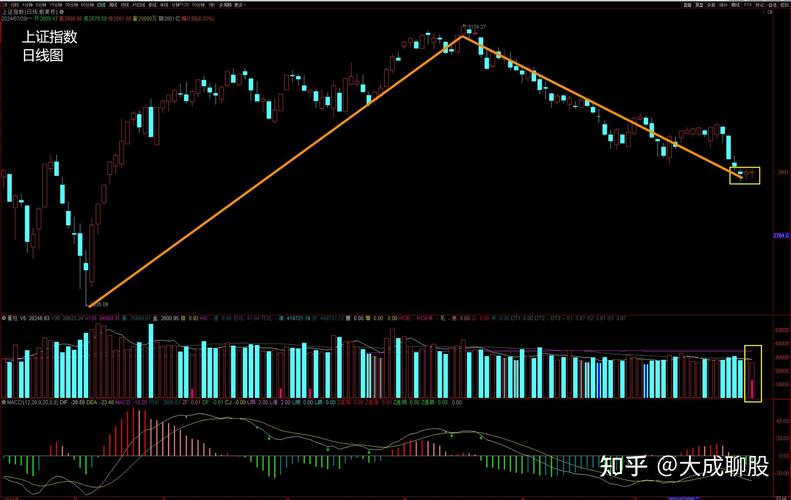Screen dimensions: 791x500
Task: Click the 2764 price tag on right axis
Action: click(x=781, y=235)
